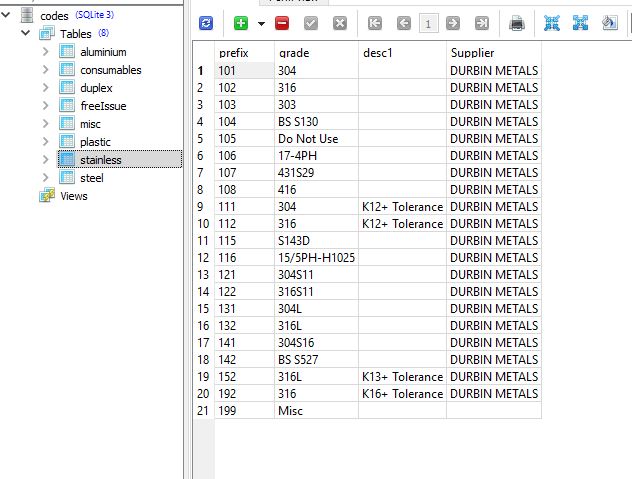
Task: Select K16+ Tolerance cell
Action: pyautogui.click(x=402, y=393)
